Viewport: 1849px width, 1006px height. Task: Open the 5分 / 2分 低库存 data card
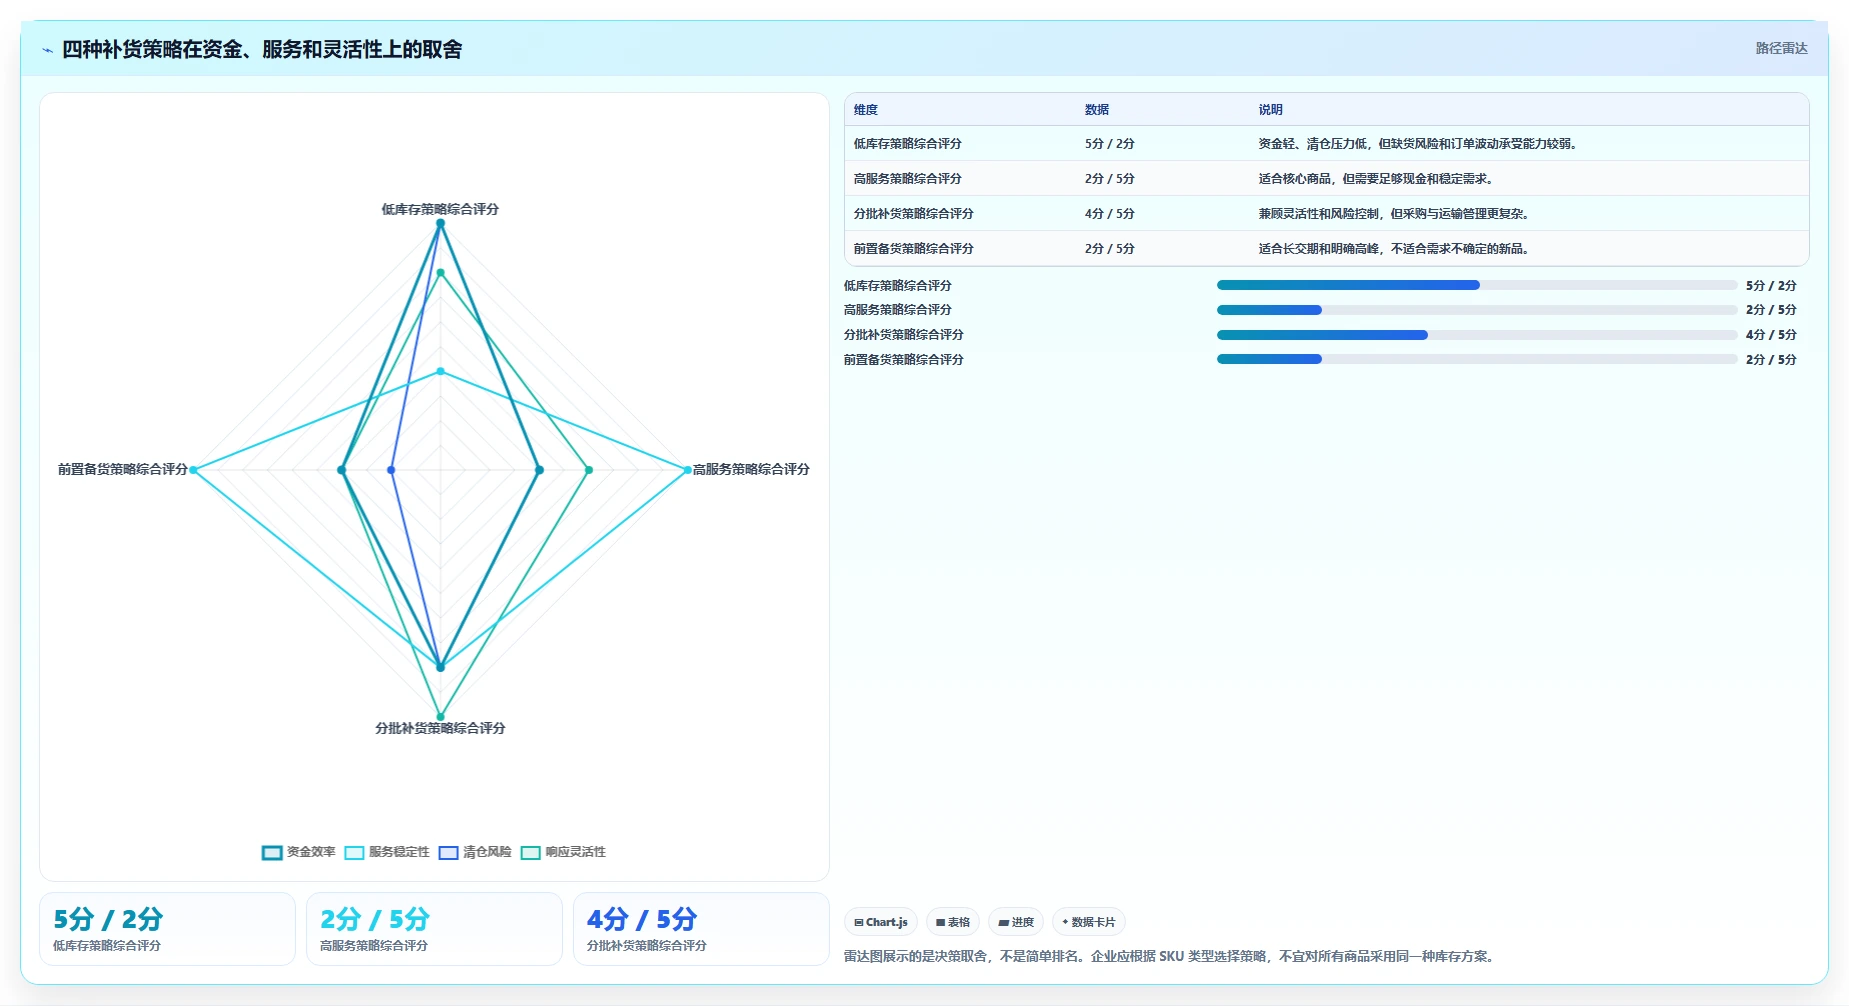(x=167, y=929)
